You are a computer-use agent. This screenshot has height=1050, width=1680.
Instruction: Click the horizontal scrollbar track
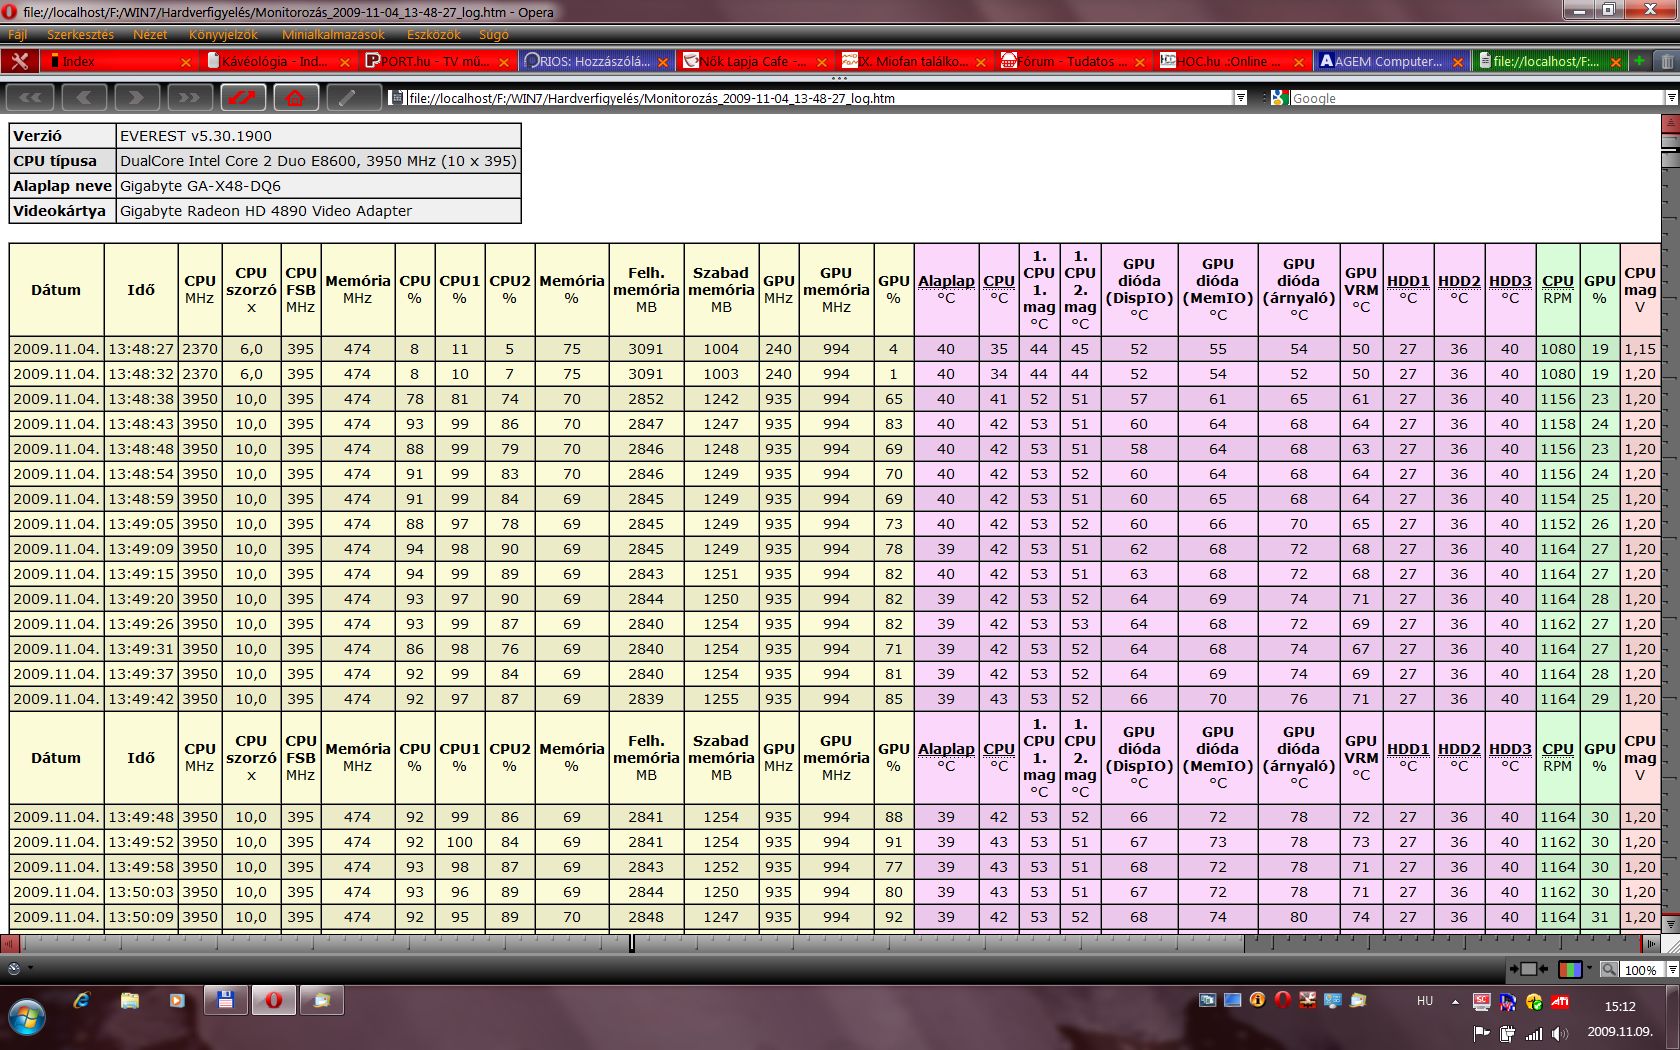[830, 943]
